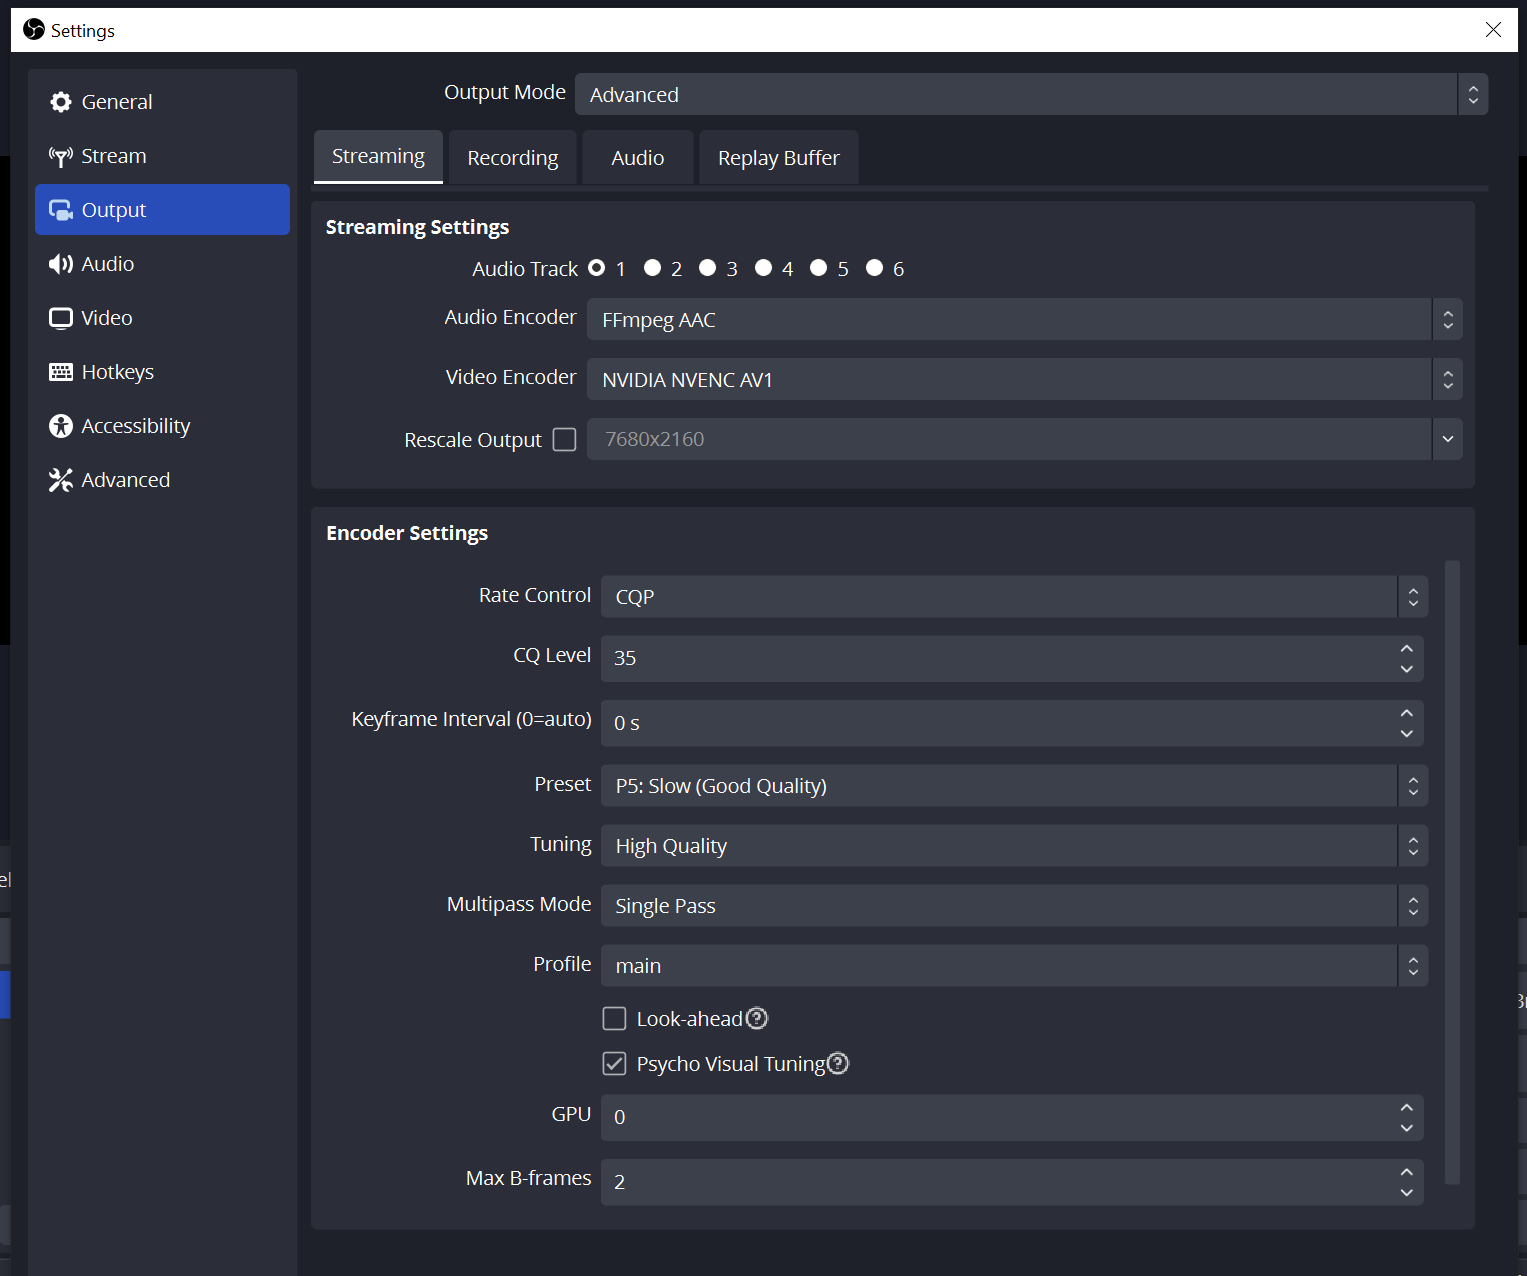The height and width of the screenshot is (1276, 1527).
Task: Click the Hotkeys keyboard icon
Action: 61,372
